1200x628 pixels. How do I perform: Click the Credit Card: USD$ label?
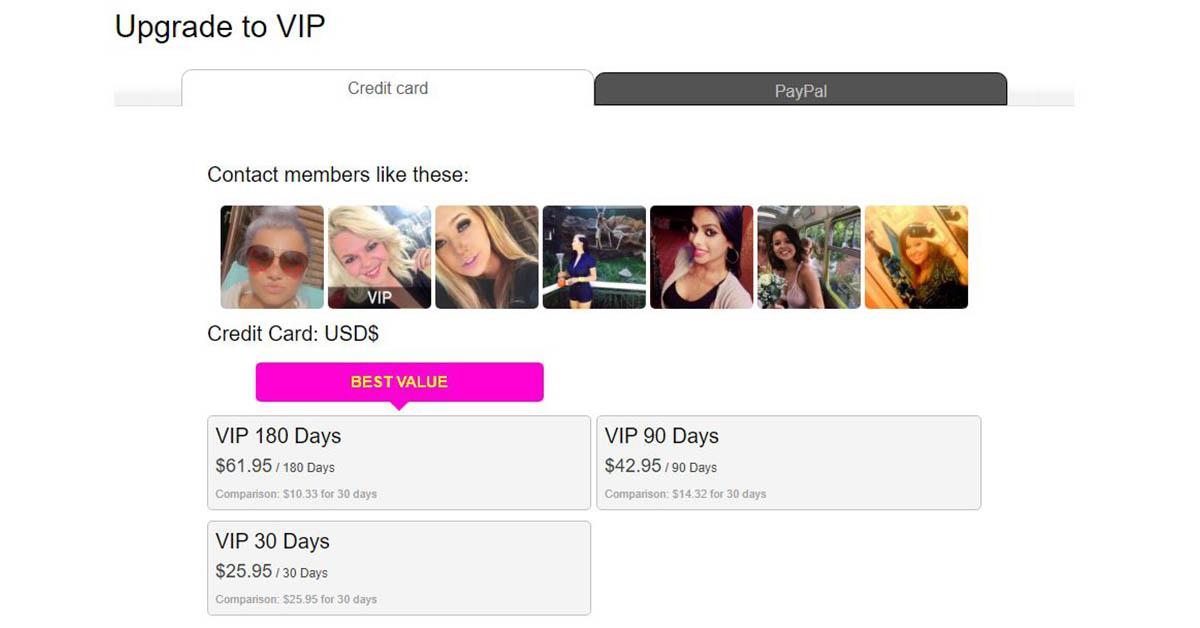(293, 334)
